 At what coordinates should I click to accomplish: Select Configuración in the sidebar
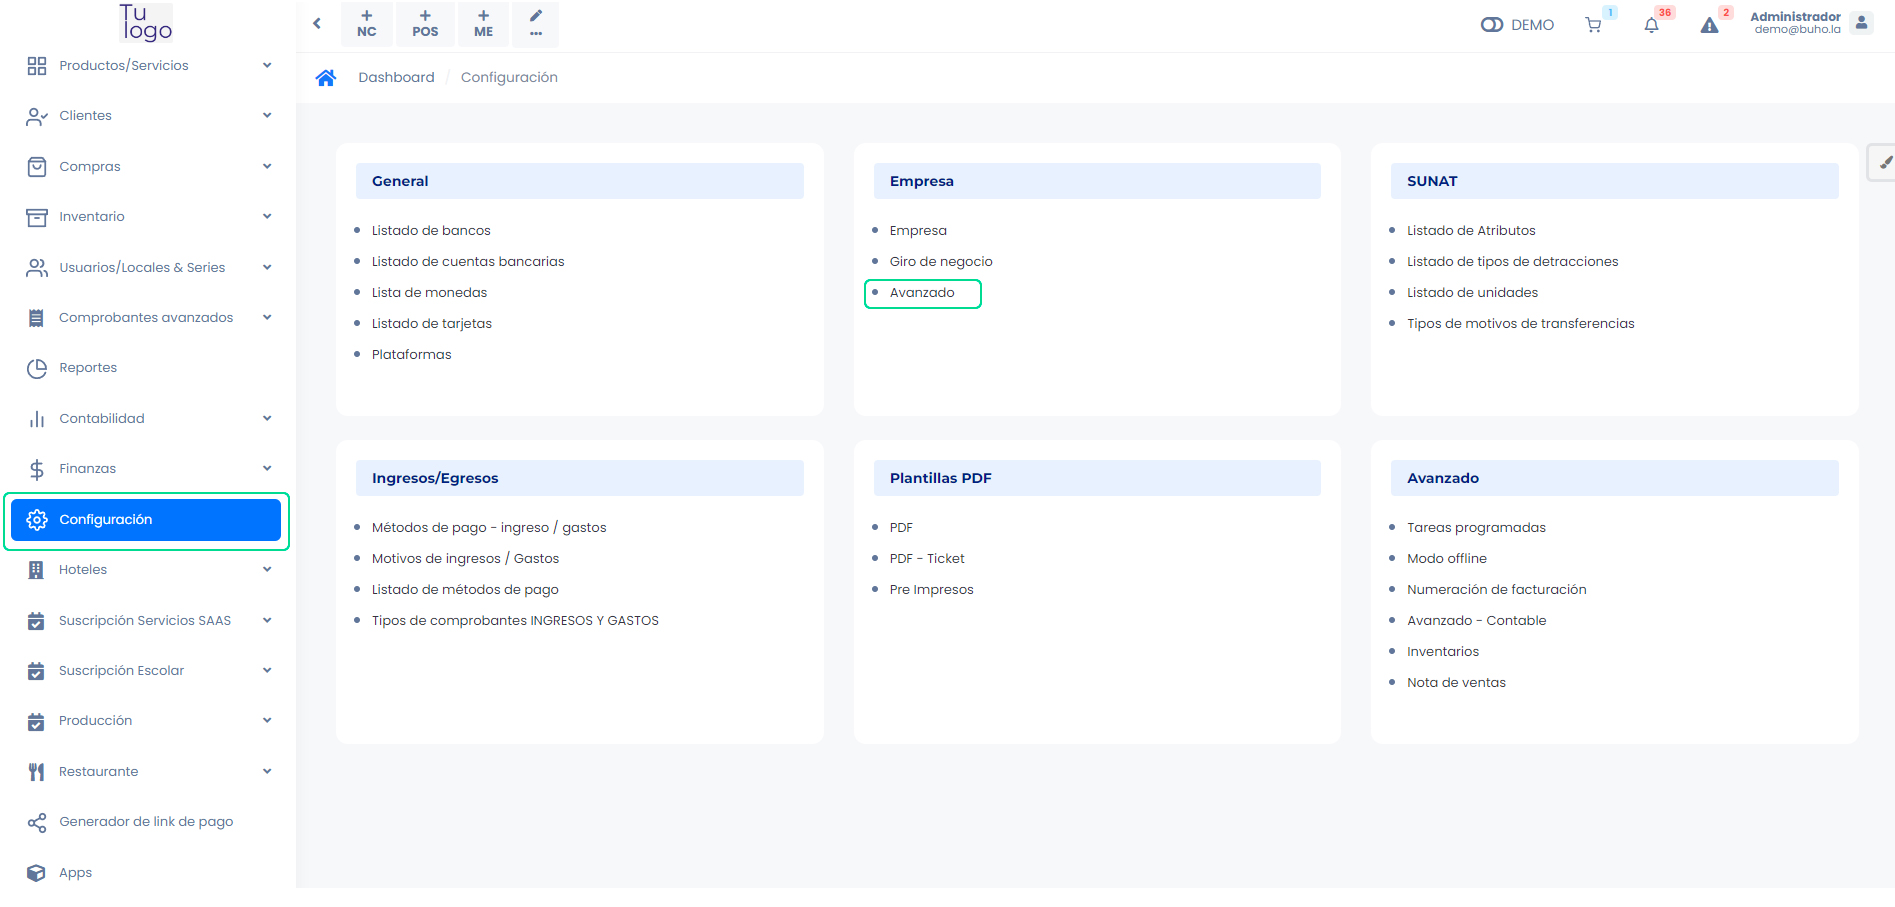146,520
